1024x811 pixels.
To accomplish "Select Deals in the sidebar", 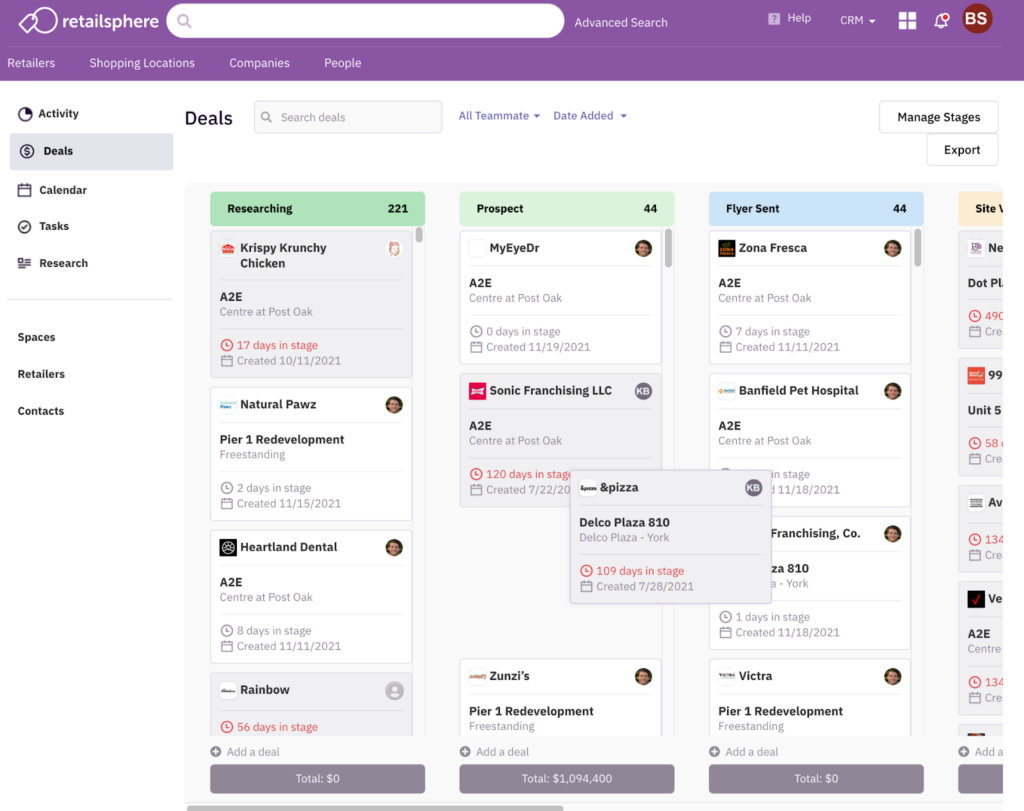I will pos(91,151).
